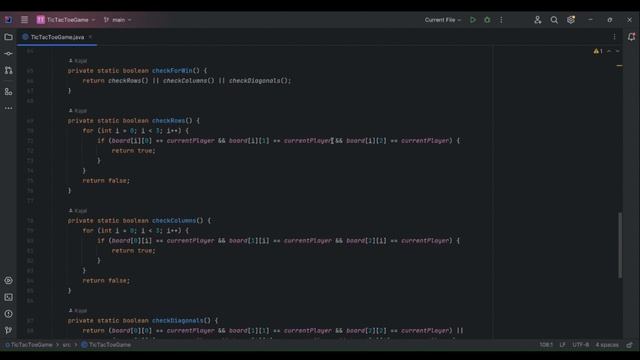Click the author hint above checkDiagonals
Image resolution: width=640 pixels, height=360 pixels.
point(78,311)
